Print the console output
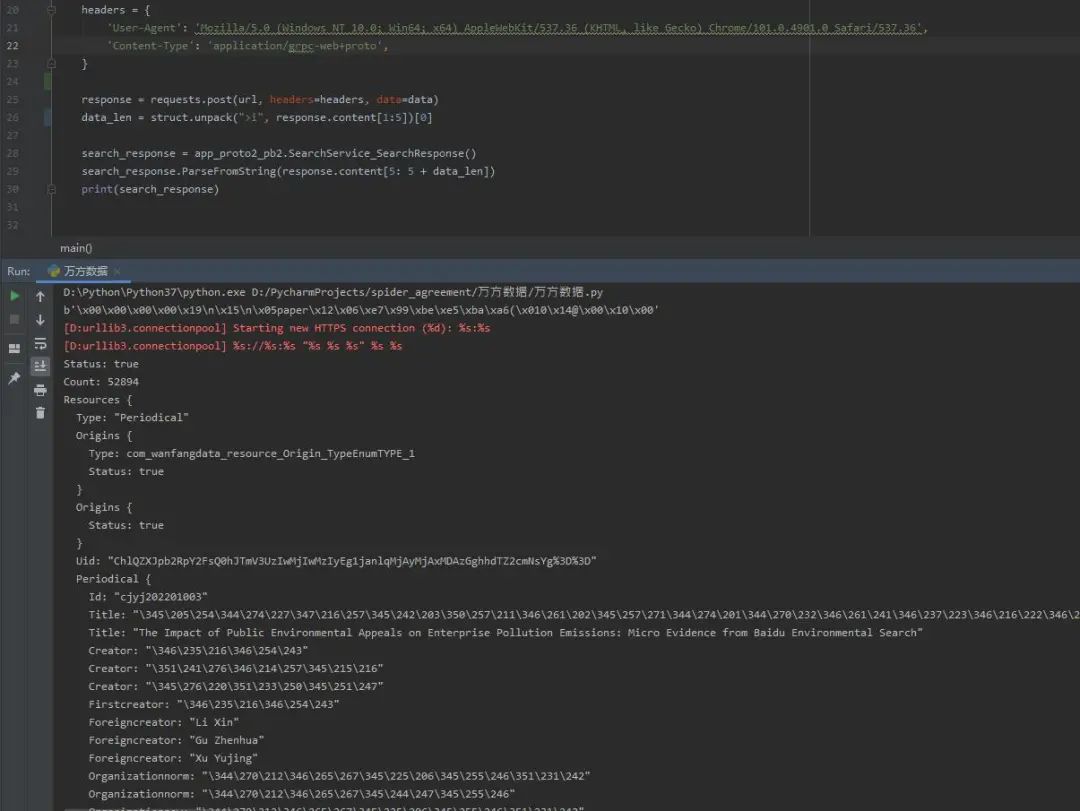The width and height of the screenshot is (1080, 811). coord(41,389)
